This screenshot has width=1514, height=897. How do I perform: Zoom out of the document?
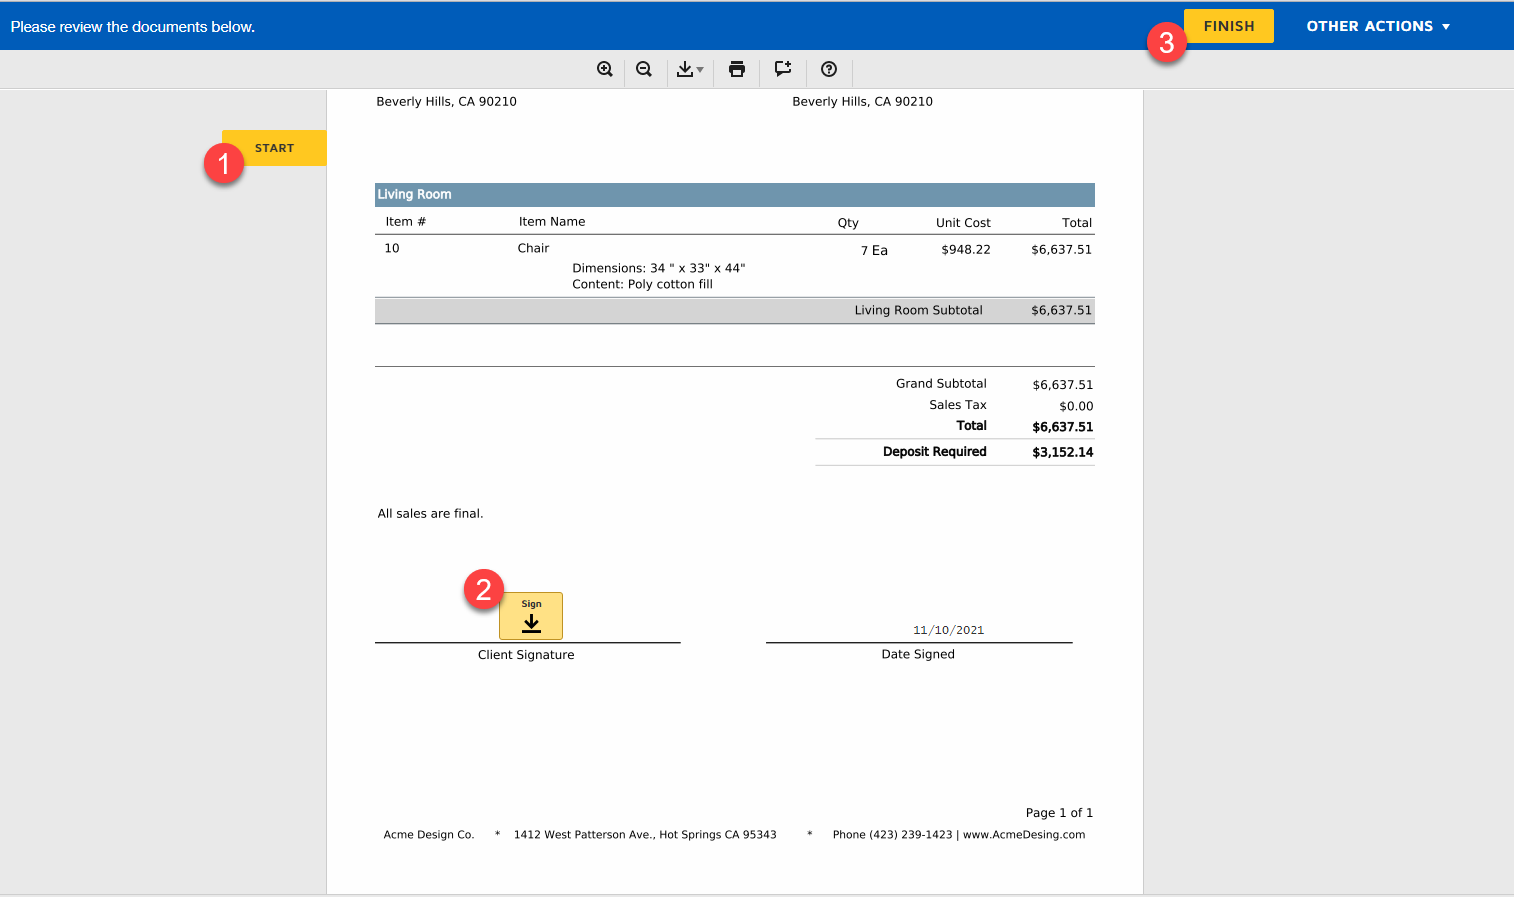coord(644,69)
